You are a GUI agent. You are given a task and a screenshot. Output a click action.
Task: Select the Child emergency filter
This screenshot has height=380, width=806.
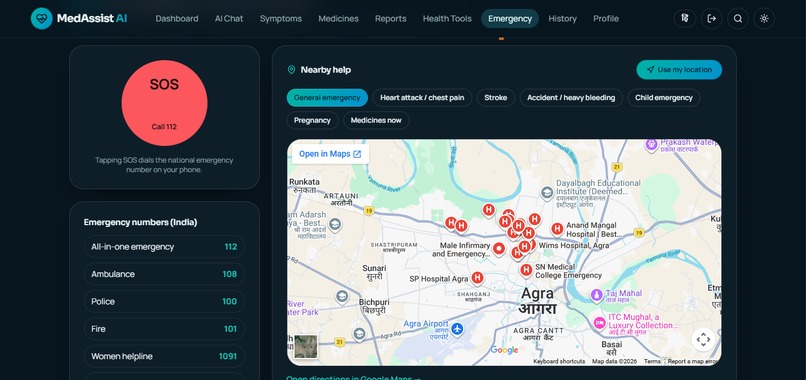[664, 98]
